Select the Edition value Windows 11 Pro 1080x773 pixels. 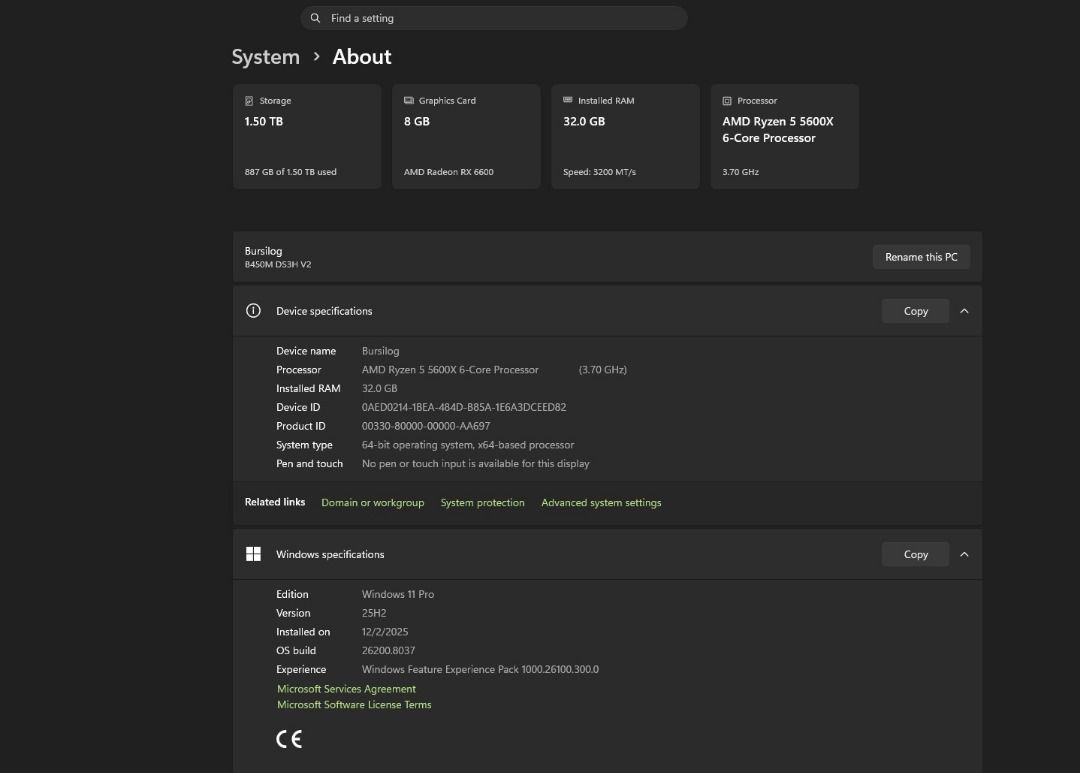[x=398, y=594]
